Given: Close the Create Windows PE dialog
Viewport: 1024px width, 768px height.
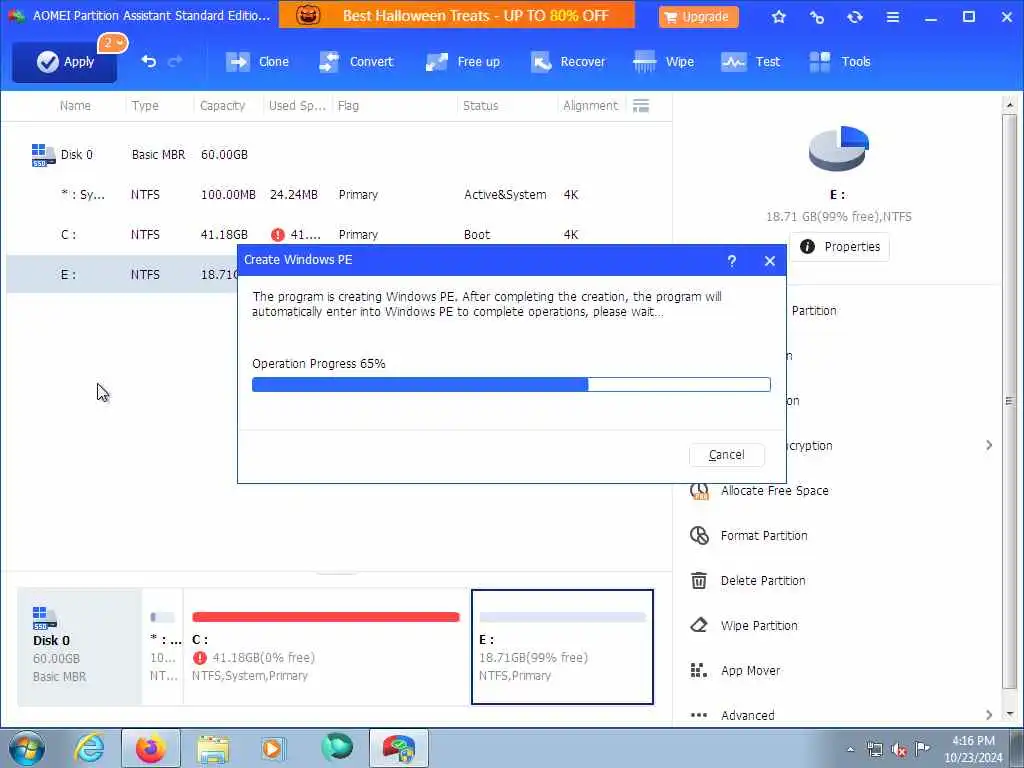Looking at the screenshot, I should tap(770, 261).
